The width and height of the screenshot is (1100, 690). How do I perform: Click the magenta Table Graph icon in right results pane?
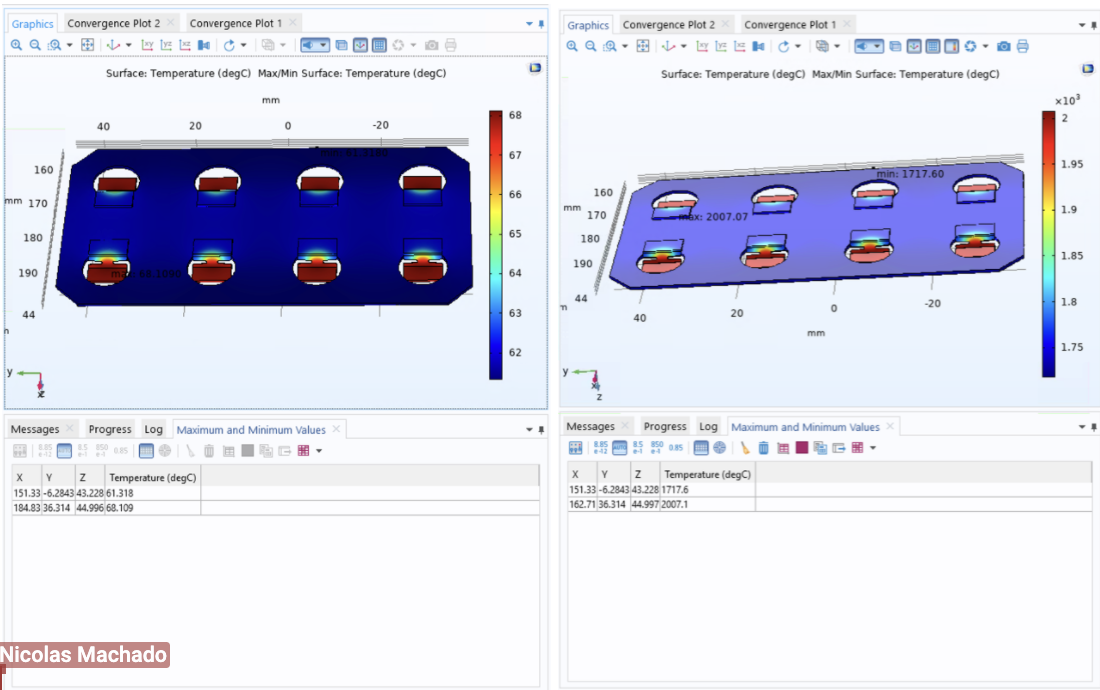(783, 447)
